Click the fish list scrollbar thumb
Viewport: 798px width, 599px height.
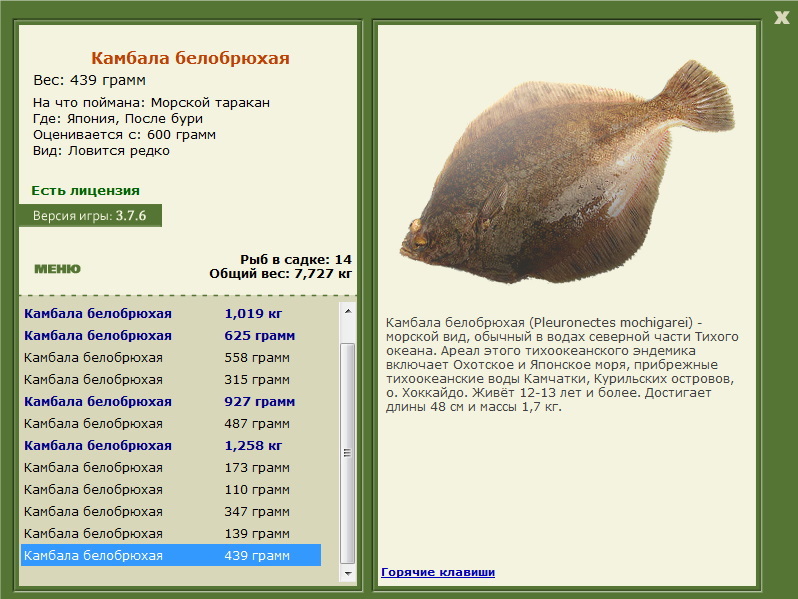(x=348, y=453)
